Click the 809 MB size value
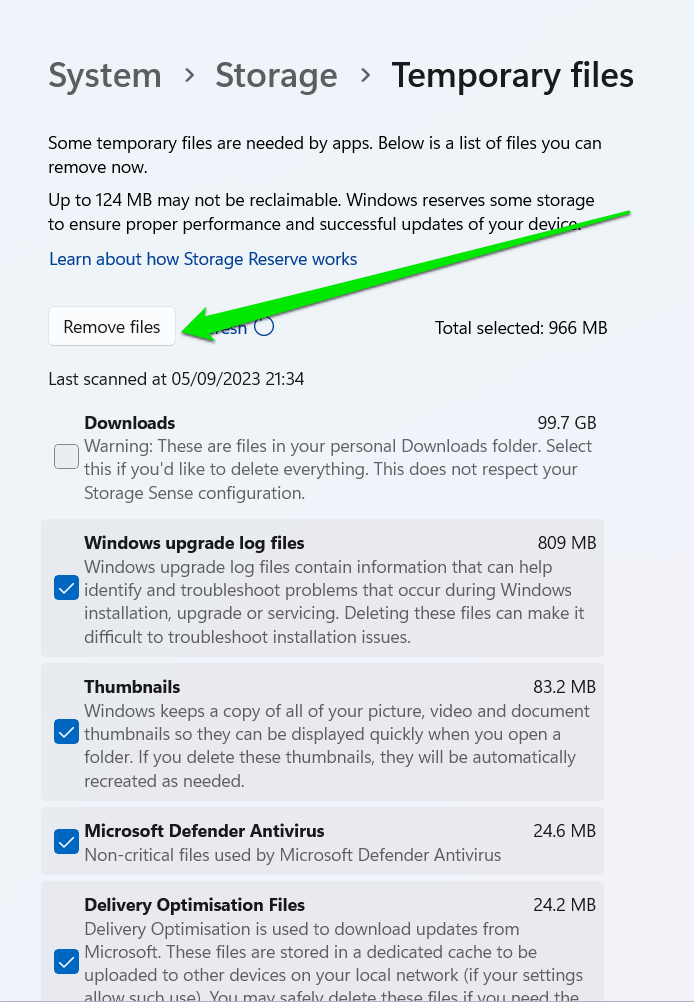Screen dimensions: 694x1002 pyautogui.click(x=567, y=543)
